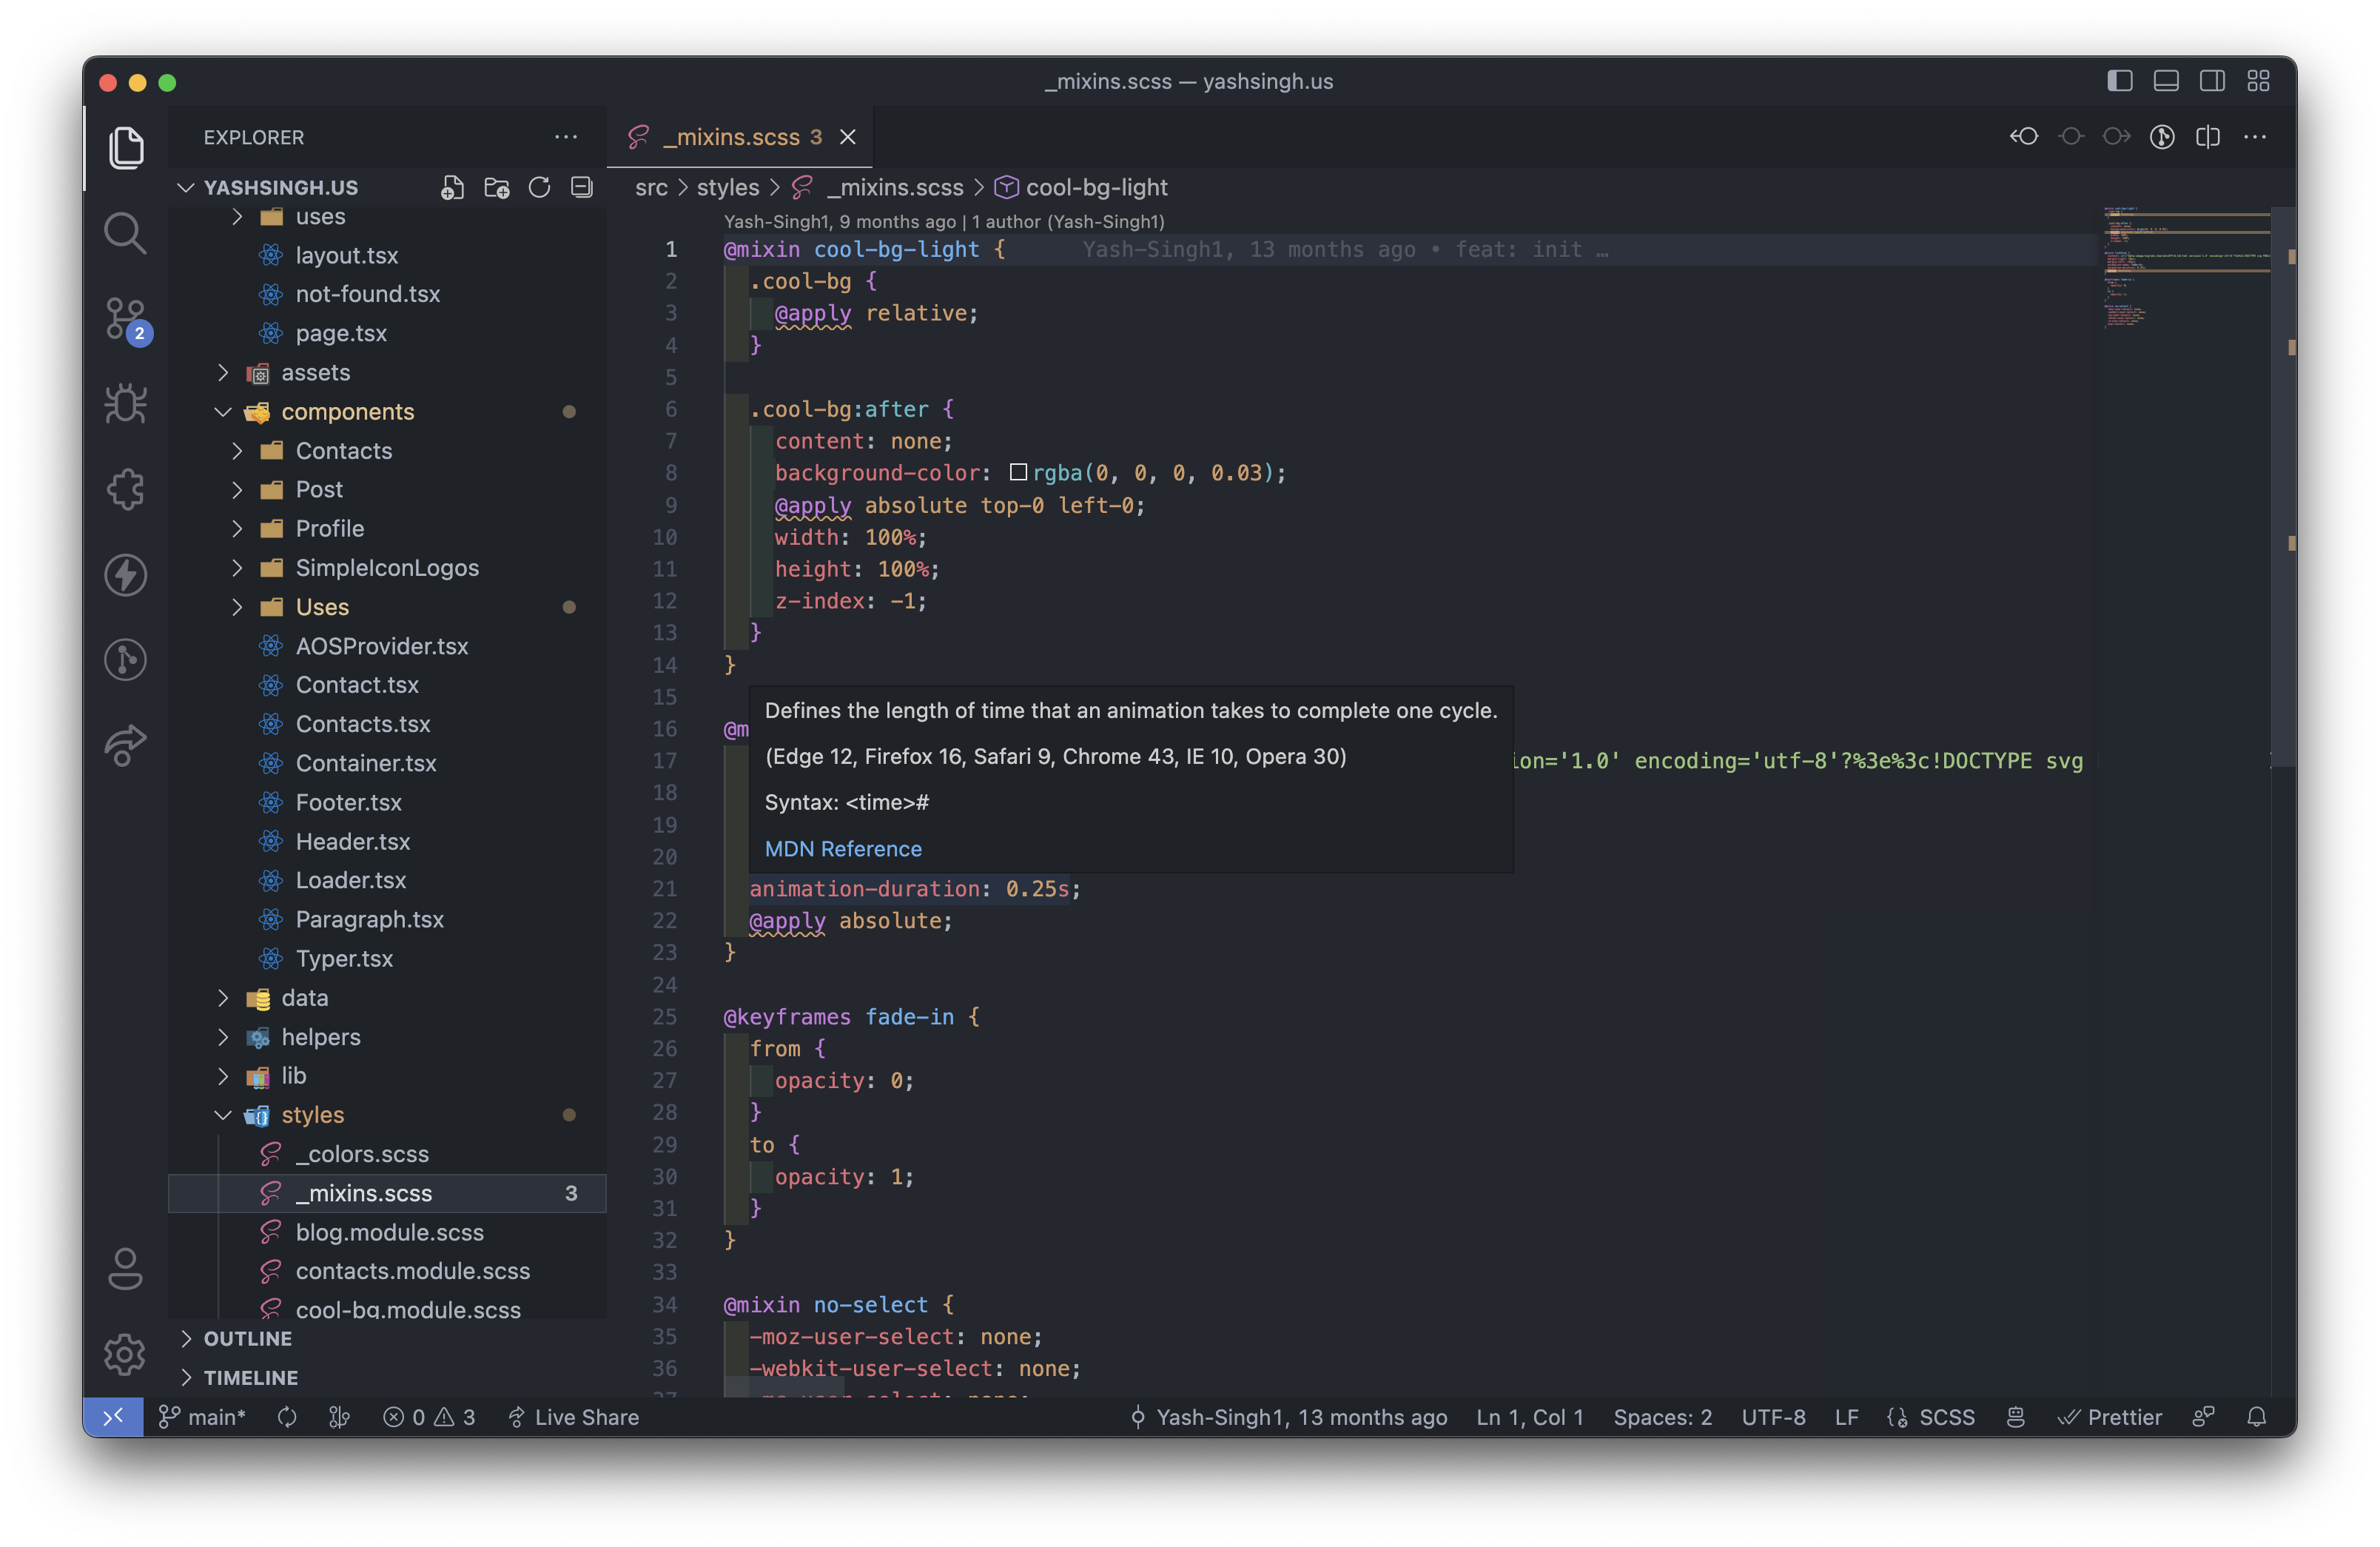Go to next change in editor toolbar
Image resolution: width=2380 pixels, height=1547 pixels.
click(2117, 136)
